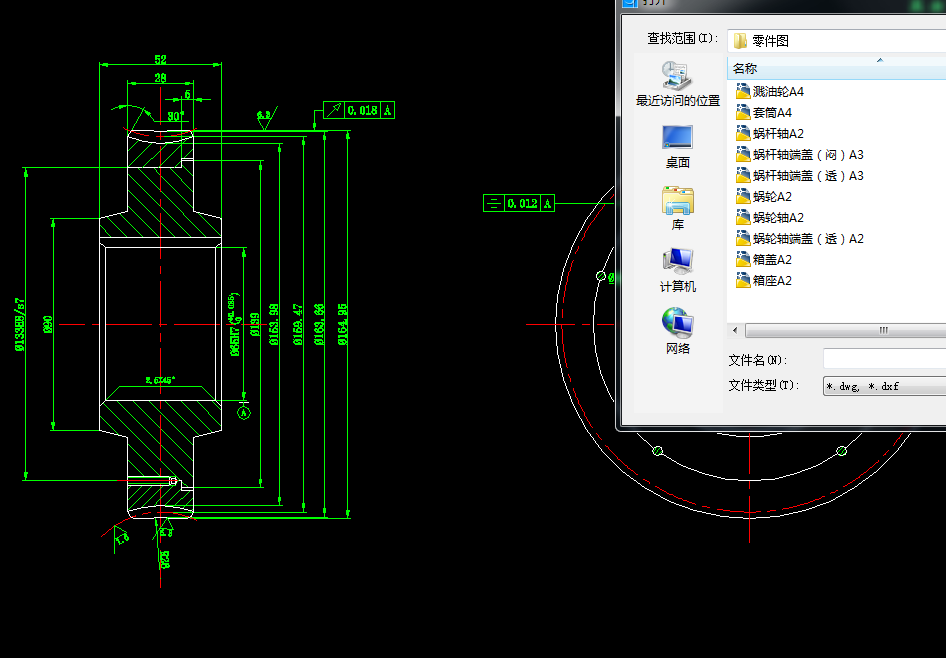This screenshot has width=946, height=658.
Task: Click the 箱座A2 file icon
Action: coord(743,281)
